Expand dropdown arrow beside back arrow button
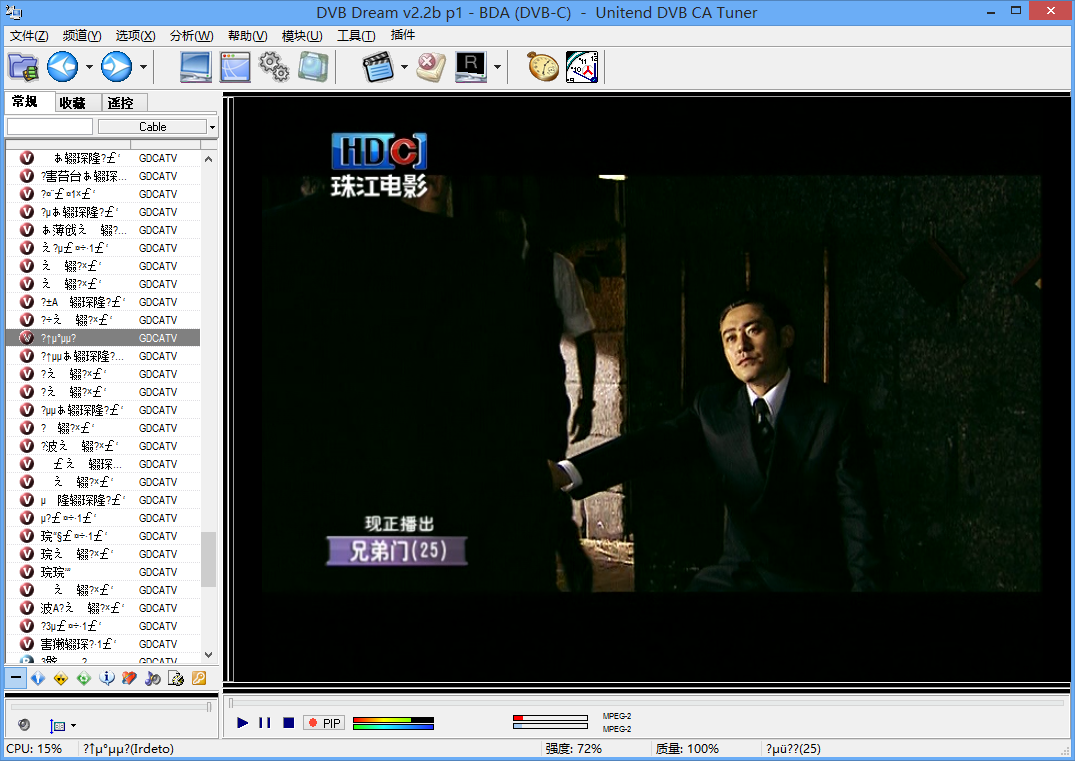1075x761 pixels. (89, 67)
